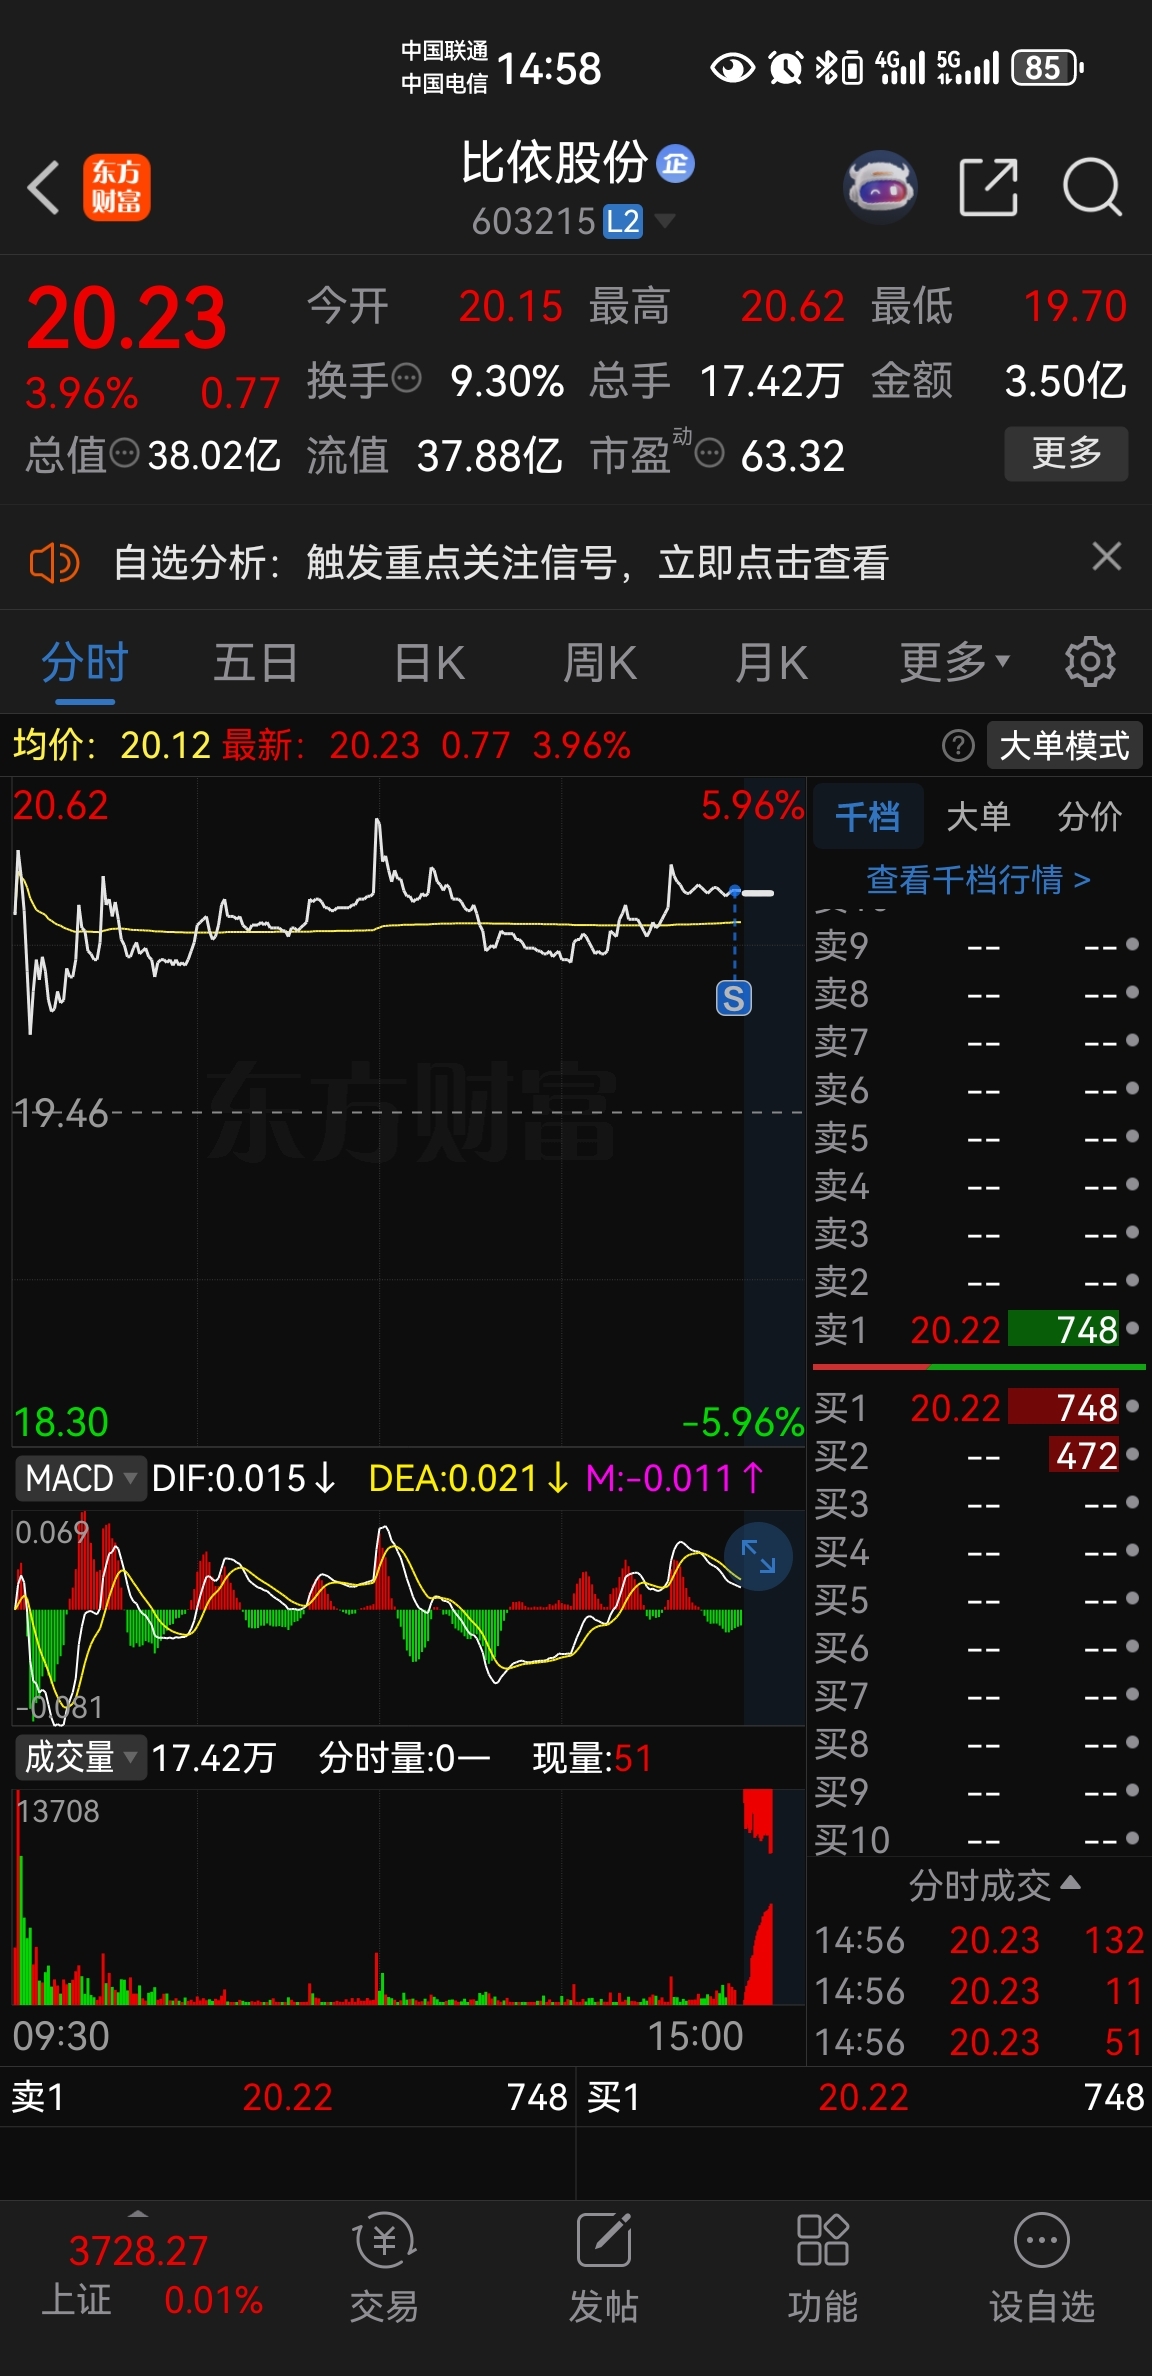Open the AI robot assistant avatar

click(x=880, y=186)
